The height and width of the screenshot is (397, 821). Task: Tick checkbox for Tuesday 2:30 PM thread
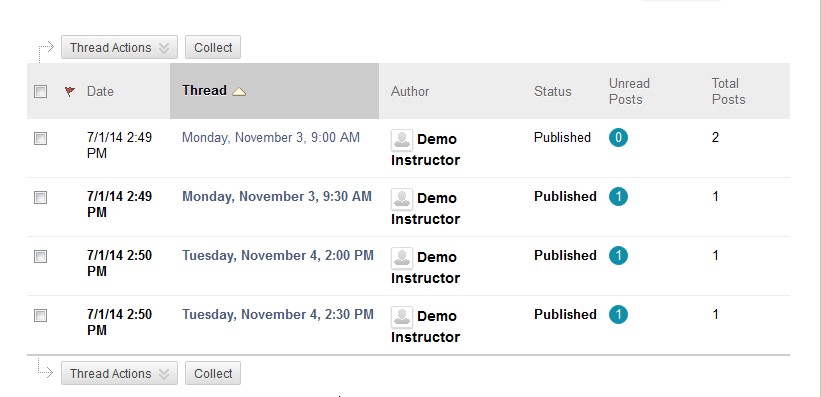click(x=40, y=315)
